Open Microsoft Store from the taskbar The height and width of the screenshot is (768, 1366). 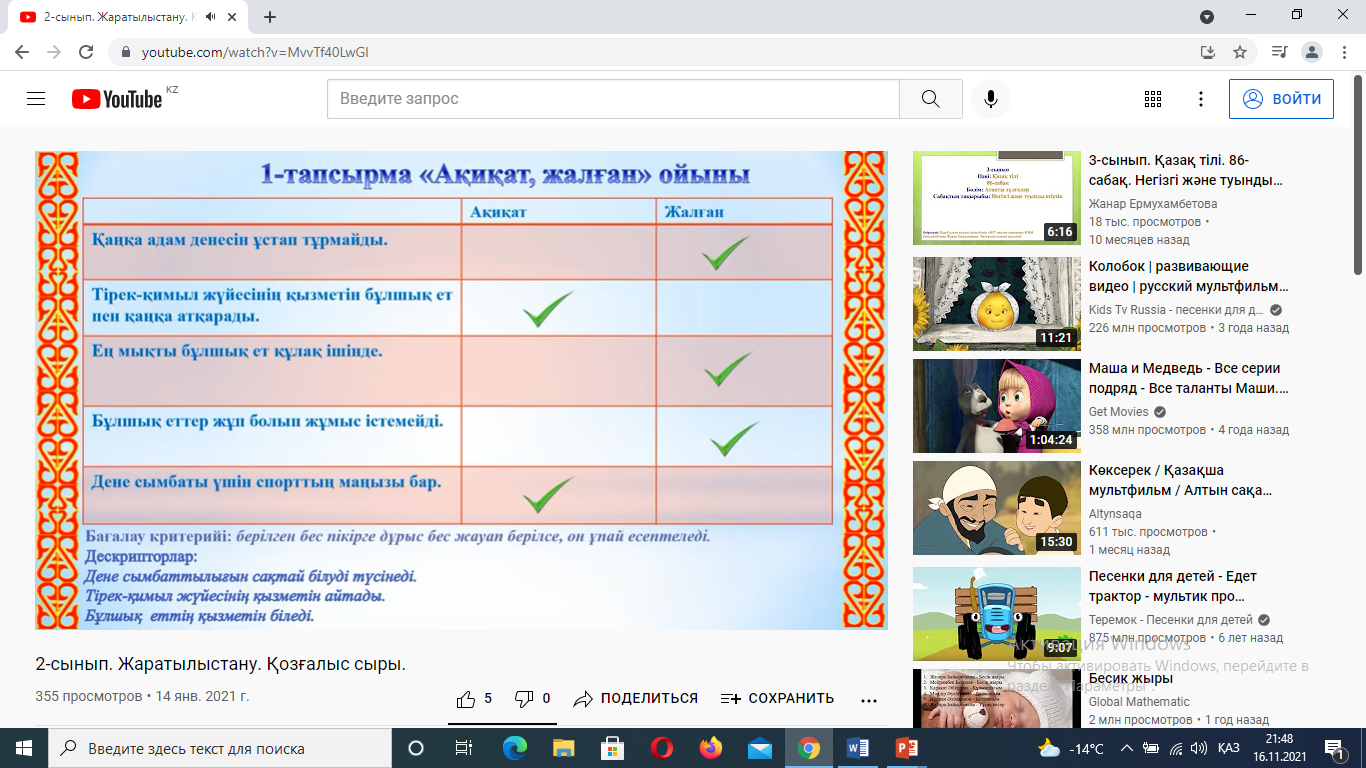pyautogui.click(x=613, y=748)
